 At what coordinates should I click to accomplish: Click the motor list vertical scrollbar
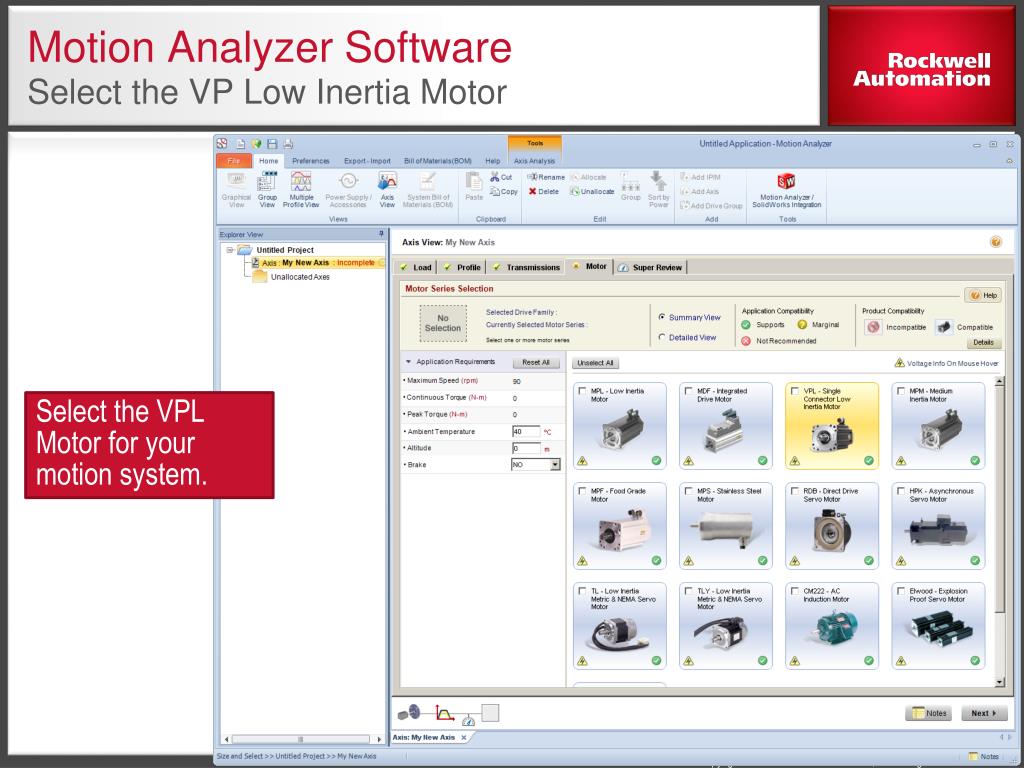(x=999, y=500)
